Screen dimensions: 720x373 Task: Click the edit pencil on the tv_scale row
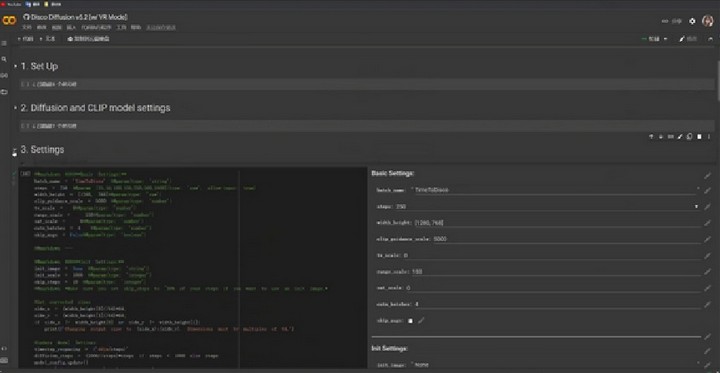(x=708, y=256)
